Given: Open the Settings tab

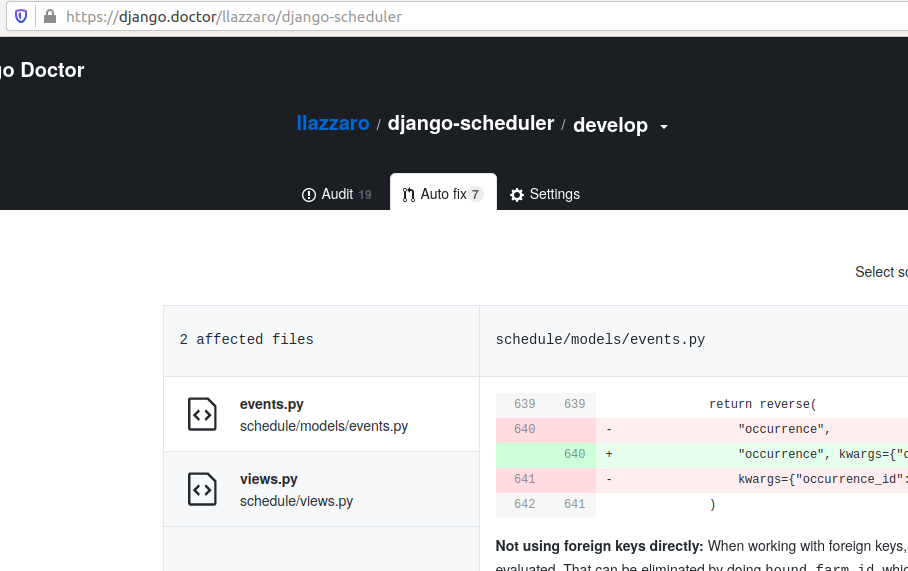Looking at the screenshot, I should (544, 194).
